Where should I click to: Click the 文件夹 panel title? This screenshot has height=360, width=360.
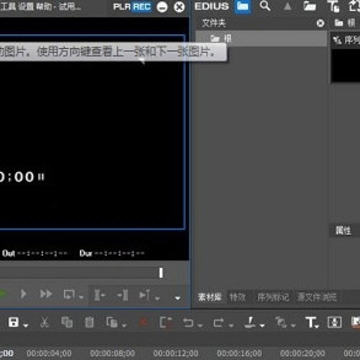pyautogui.click(x=214, y=23)
